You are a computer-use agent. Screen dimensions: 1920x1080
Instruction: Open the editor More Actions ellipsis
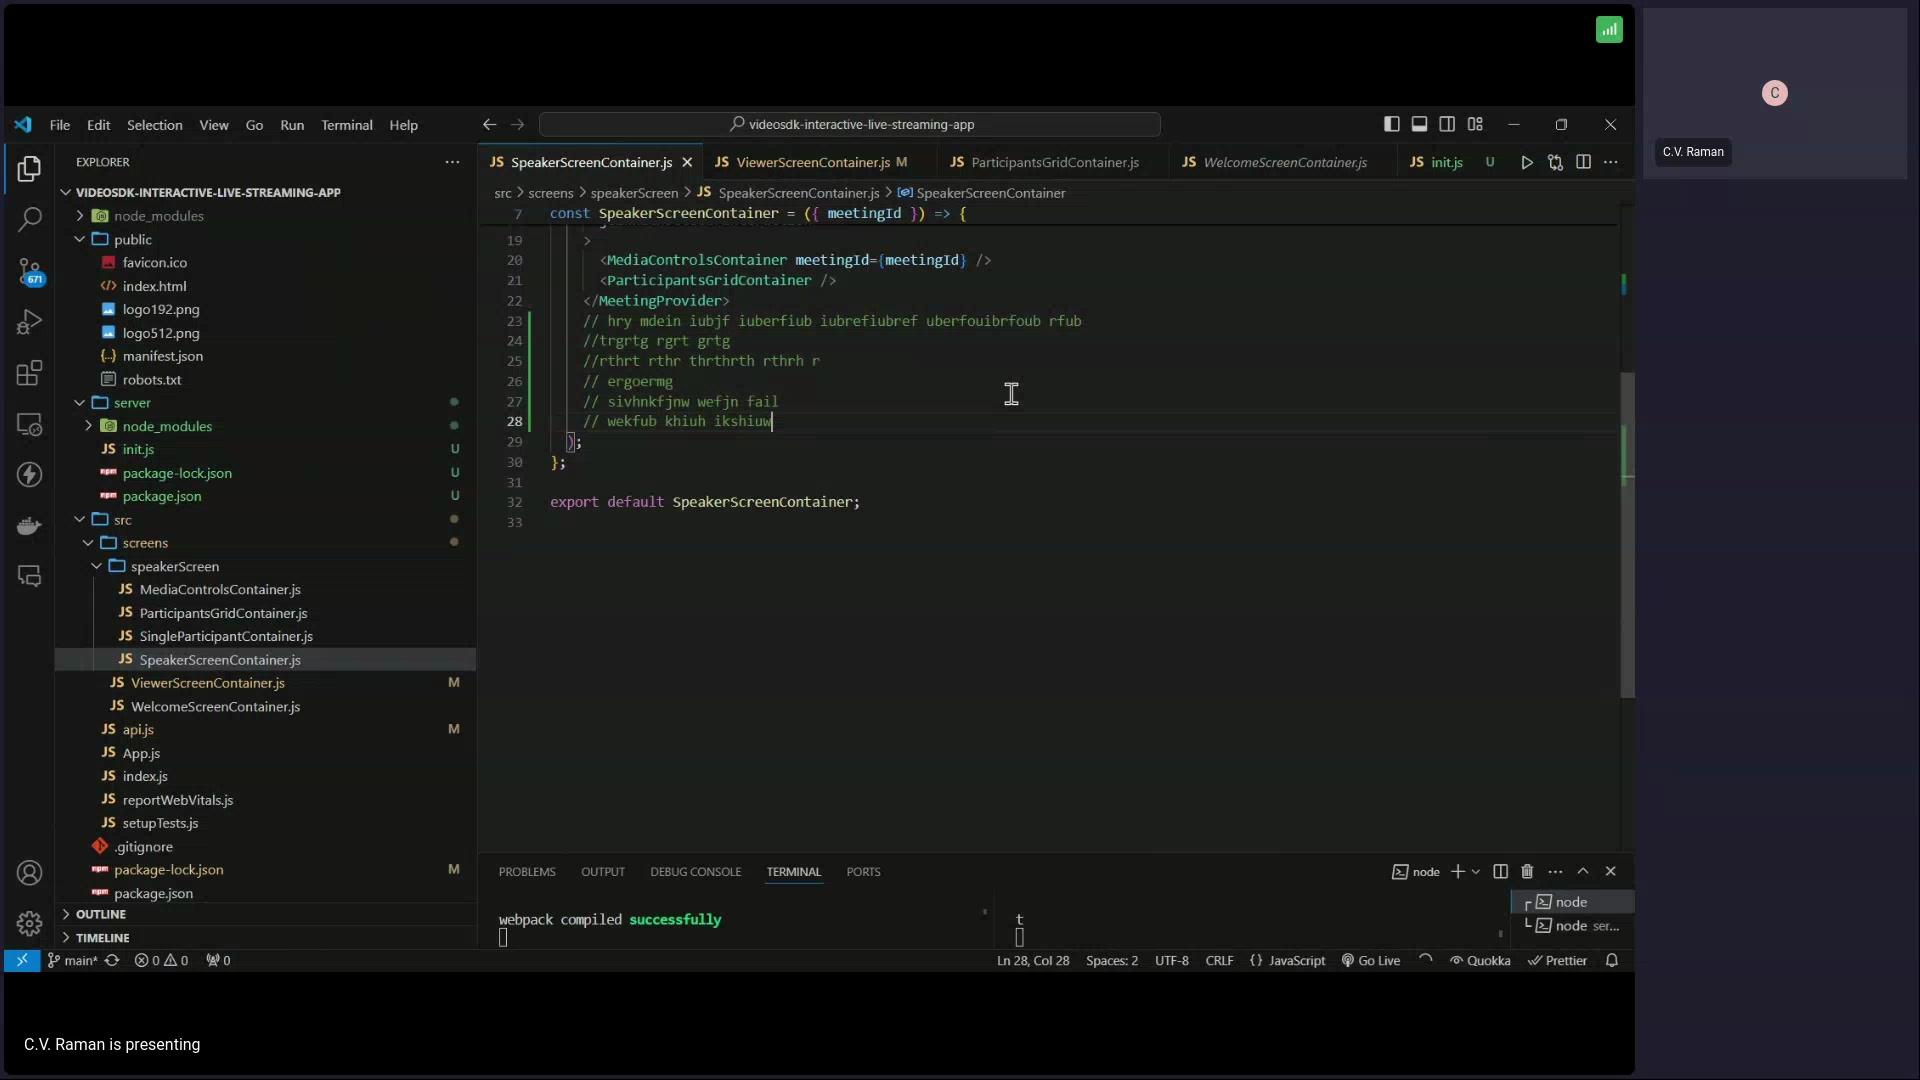click(1610, 162)
